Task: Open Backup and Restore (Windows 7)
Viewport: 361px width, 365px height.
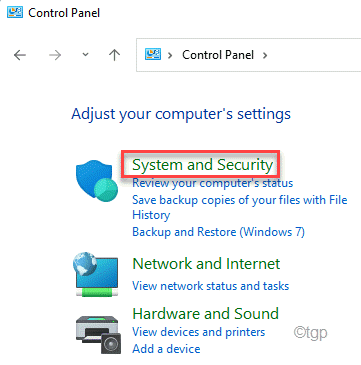Action: tap(218, 231)
